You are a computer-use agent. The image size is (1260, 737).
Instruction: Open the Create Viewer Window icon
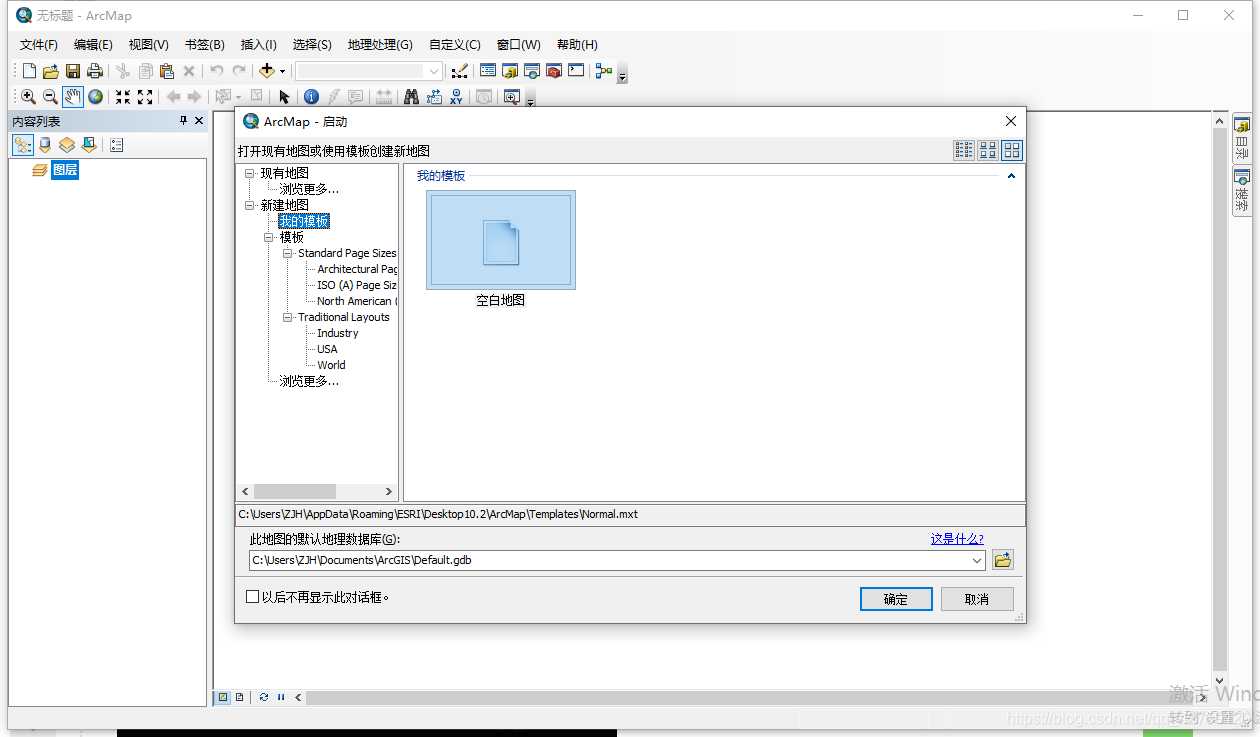click(512, 97)
